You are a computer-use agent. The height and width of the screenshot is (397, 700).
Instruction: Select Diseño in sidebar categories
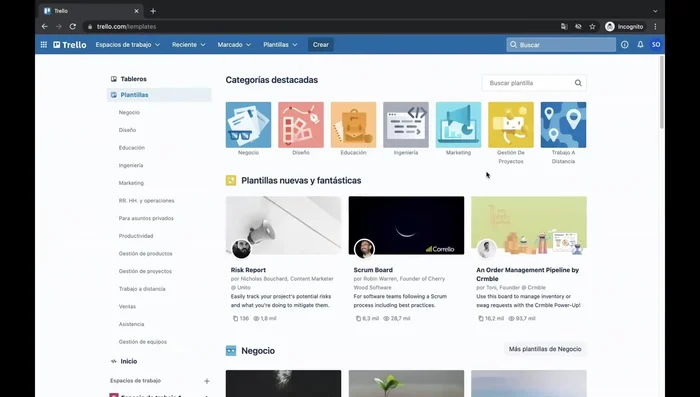click(127, 130)
